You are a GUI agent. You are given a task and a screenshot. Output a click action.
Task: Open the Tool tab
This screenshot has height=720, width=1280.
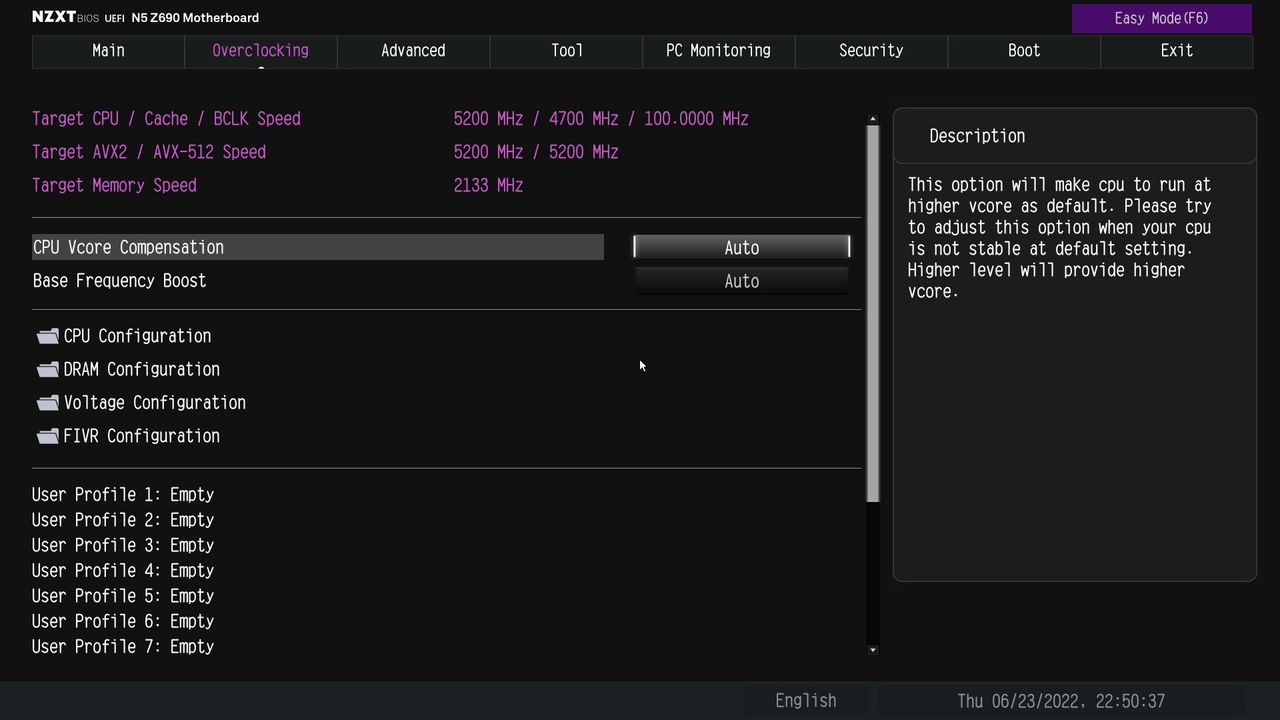pyautogui.click(x=566, y=51)
